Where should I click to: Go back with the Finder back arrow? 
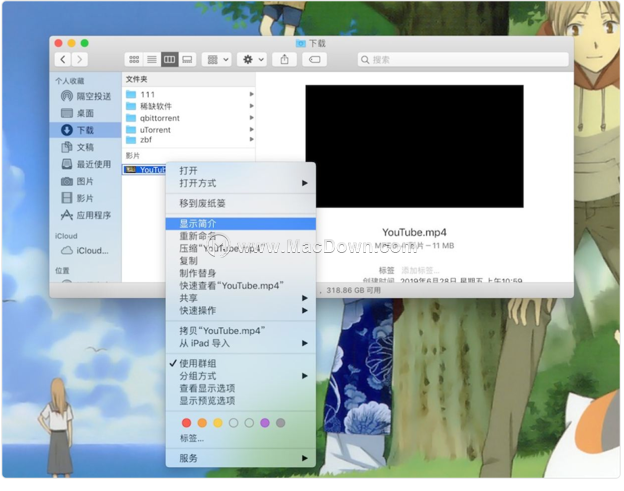(63, 60)
